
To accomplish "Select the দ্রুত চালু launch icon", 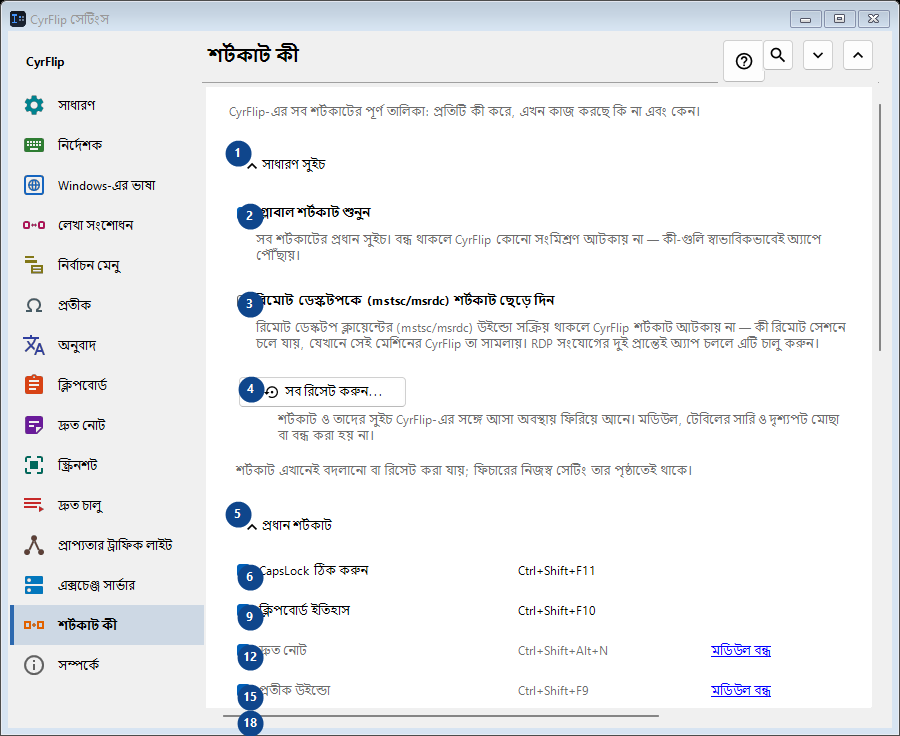I will click(x=34, y=505).
